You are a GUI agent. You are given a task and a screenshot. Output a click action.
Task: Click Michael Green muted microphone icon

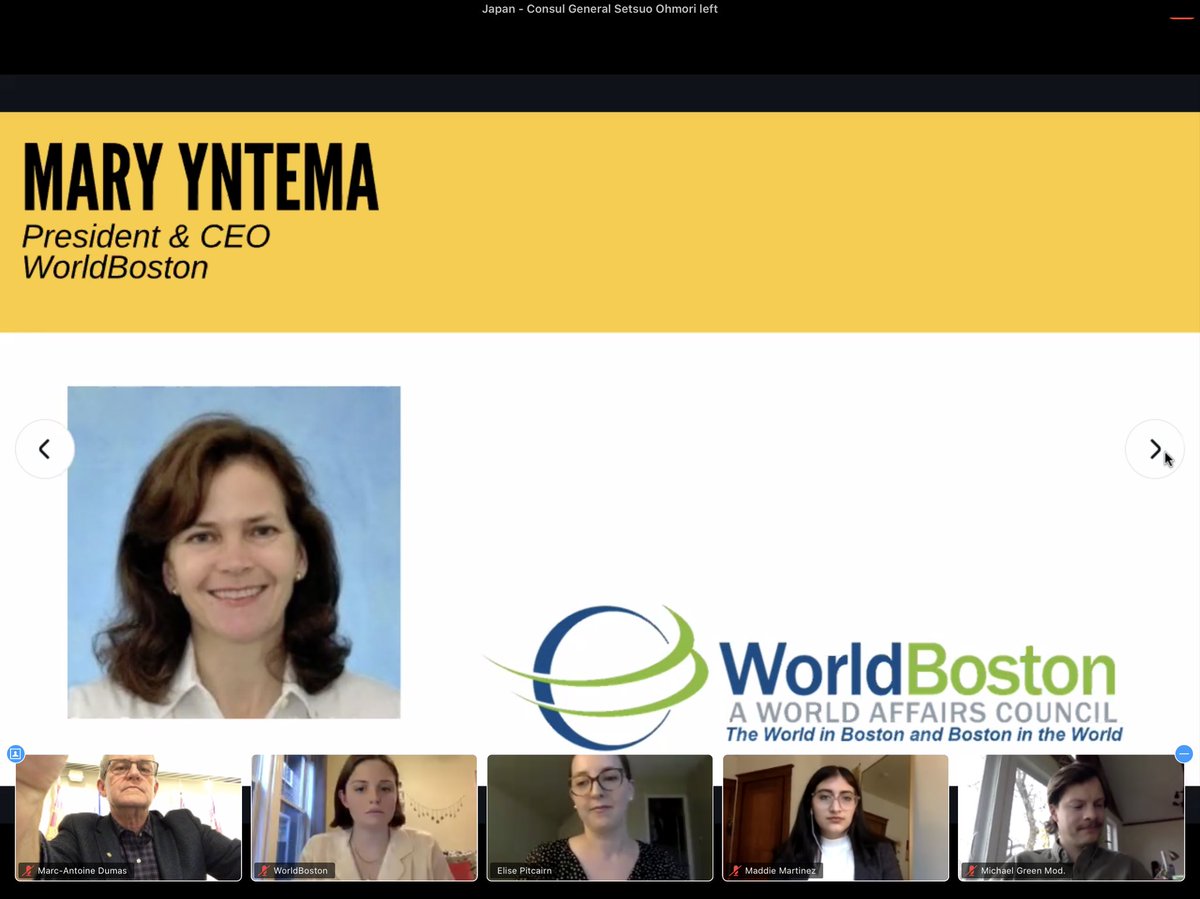click(x=972, y=871)
